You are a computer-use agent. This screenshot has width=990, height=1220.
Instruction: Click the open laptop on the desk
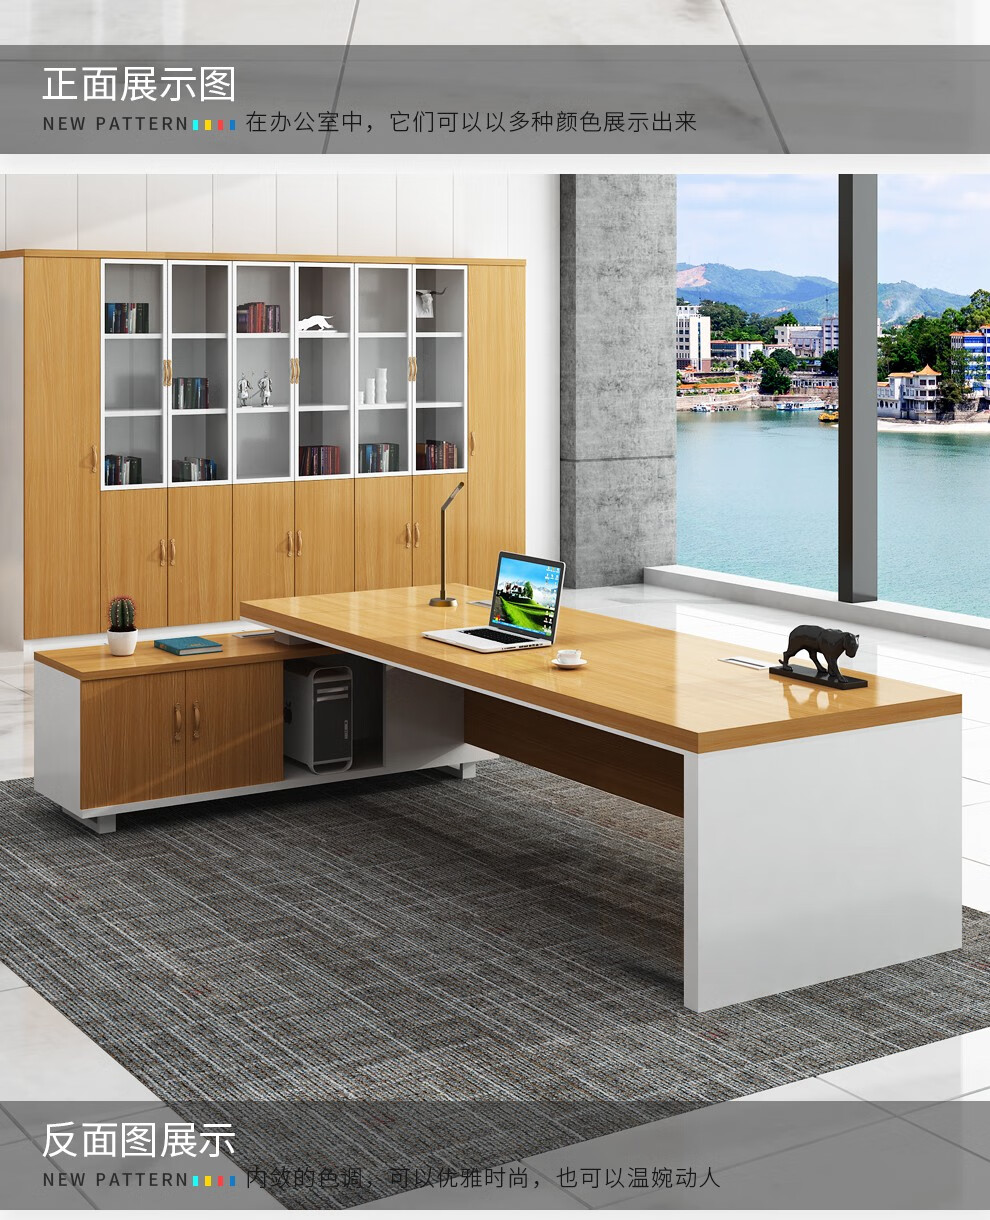click(x=503, y=603)
